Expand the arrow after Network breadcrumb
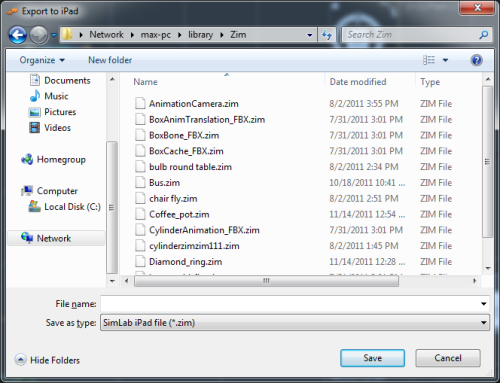Image resolution: width=500 pixels, height=383 pixels. pyautogui.click(x=132, y=35)
